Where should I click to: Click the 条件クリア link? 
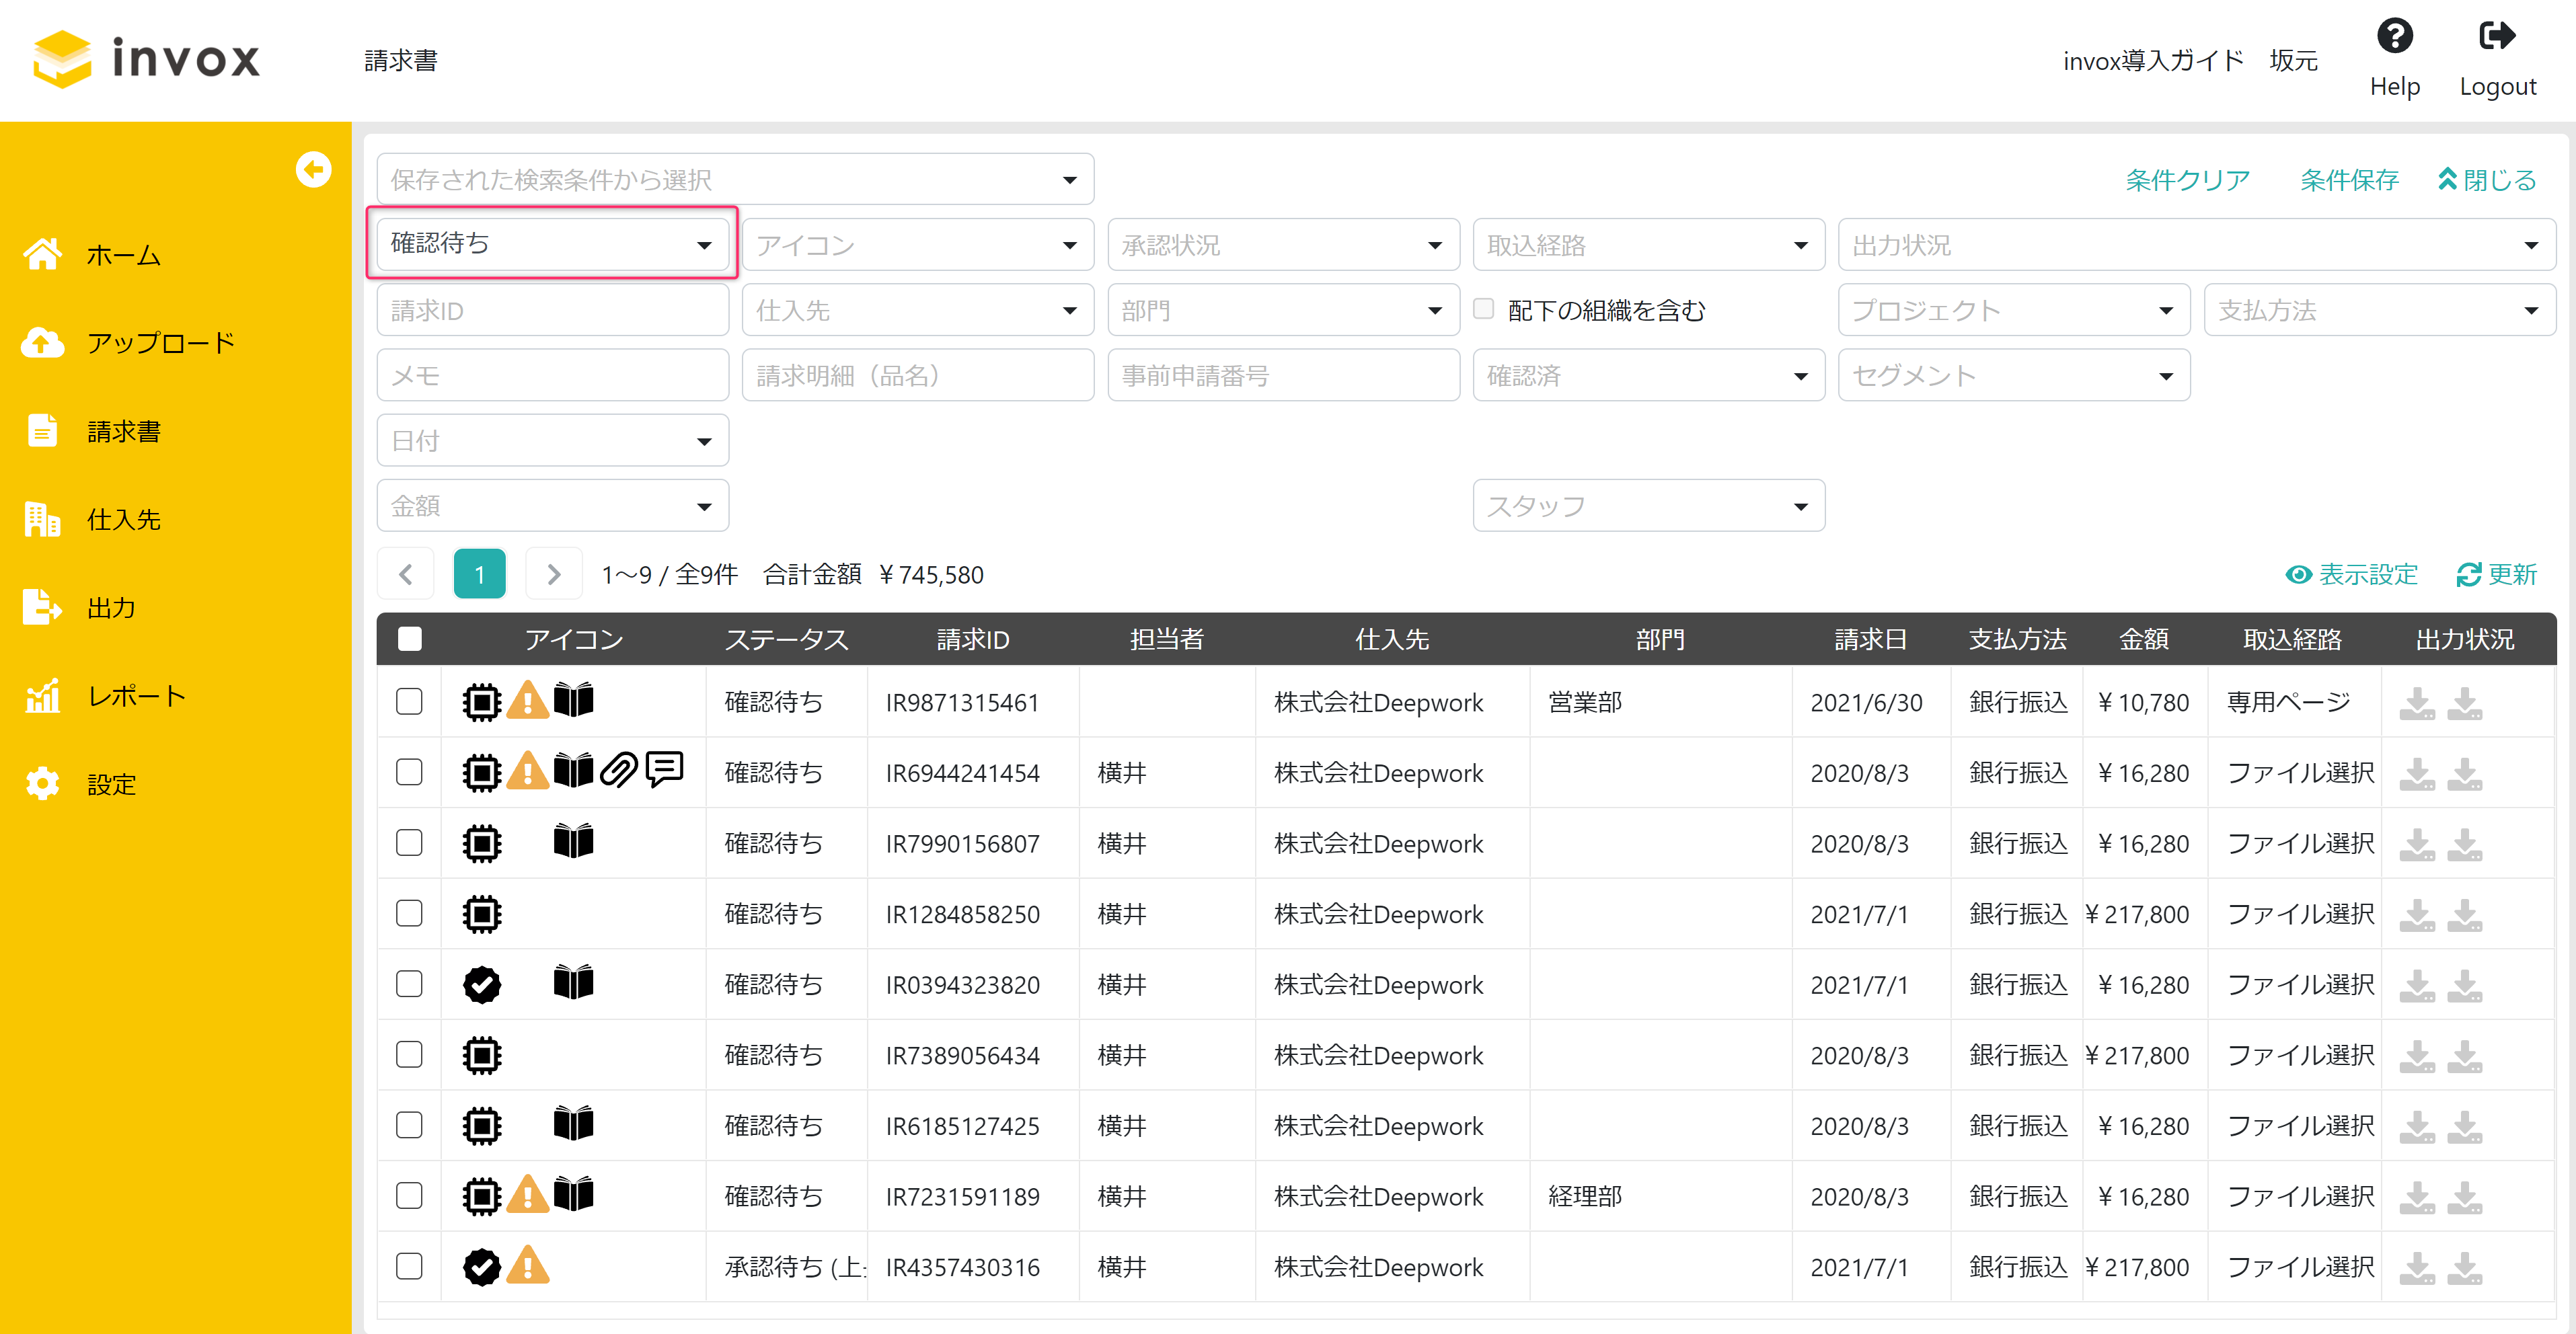tap(2186, 180)
